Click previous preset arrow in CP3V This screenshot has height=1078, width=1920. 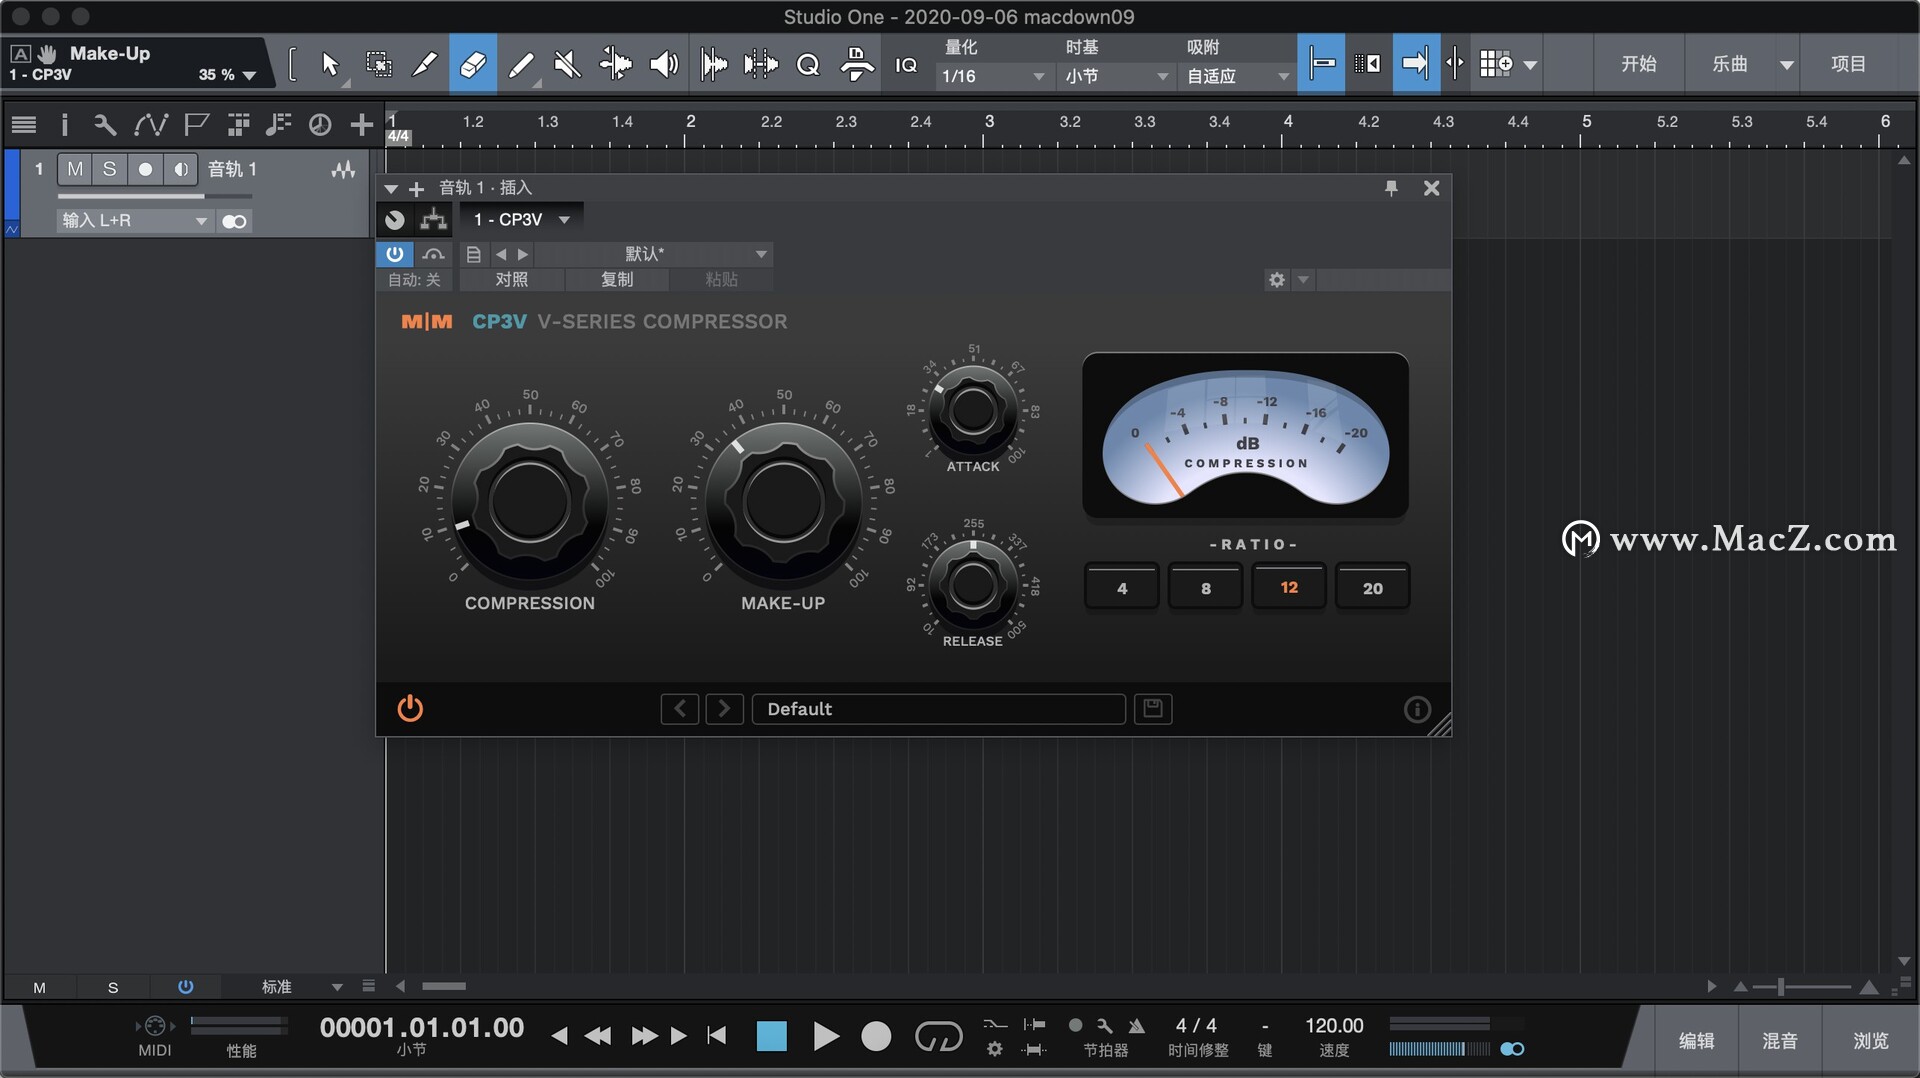click(x=680, y=709)
